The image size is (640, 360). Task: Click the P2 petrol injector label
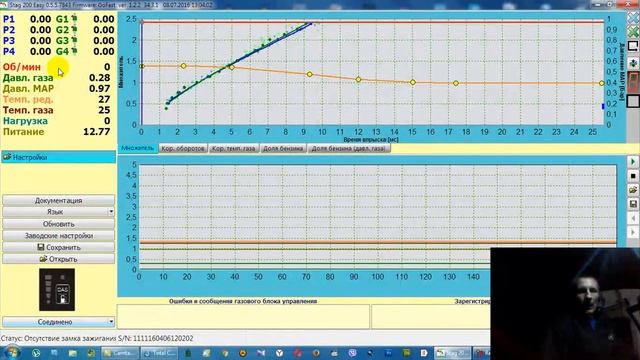click(9, 30)
